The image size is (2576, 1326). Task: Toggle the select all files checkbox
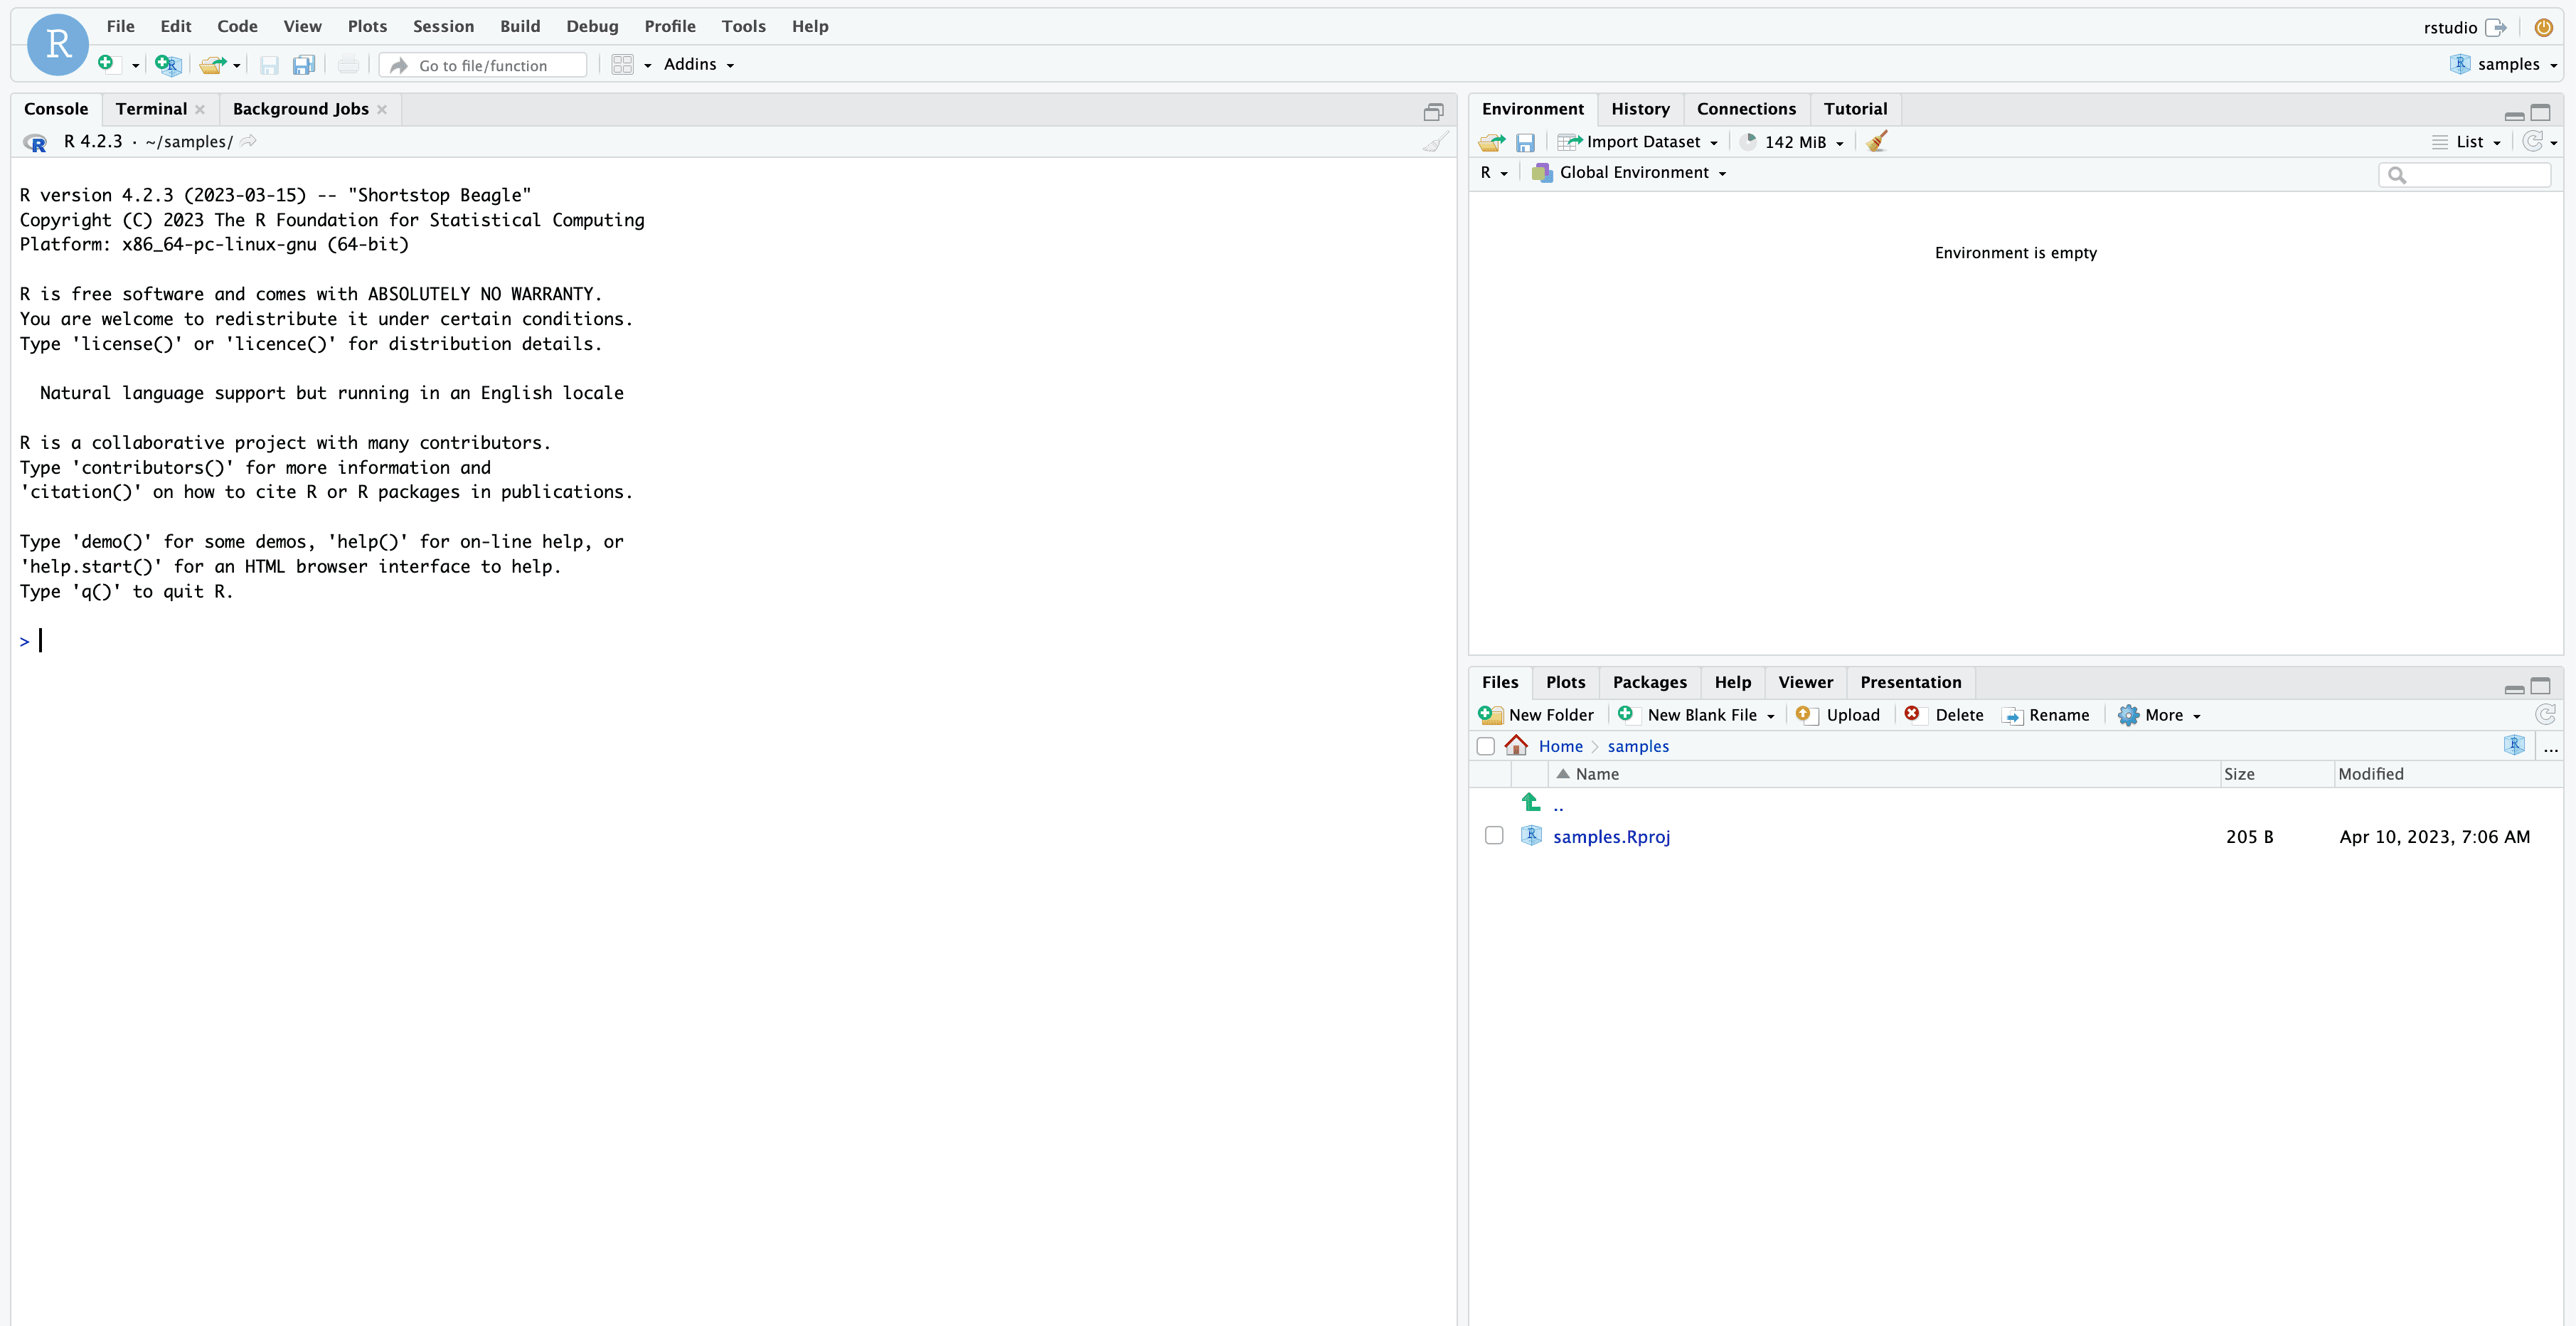[1485, 746]
